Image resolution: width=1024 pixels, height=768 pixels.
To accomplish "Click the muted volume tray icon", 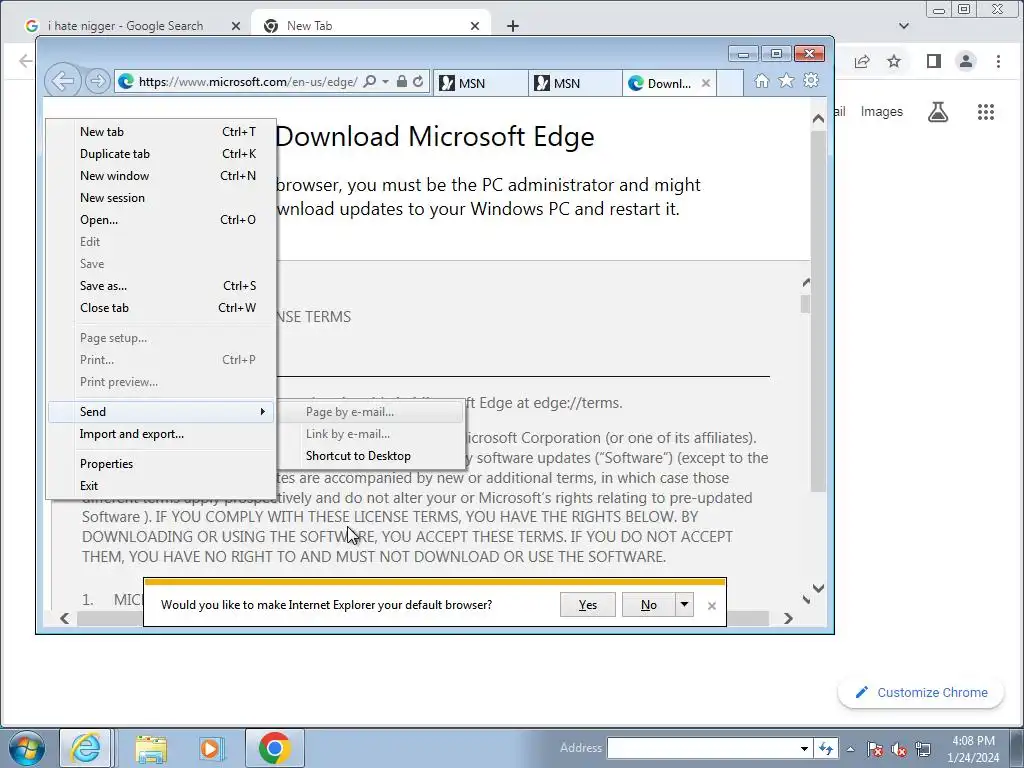I will pyautogui.click(x=899, y=749).
